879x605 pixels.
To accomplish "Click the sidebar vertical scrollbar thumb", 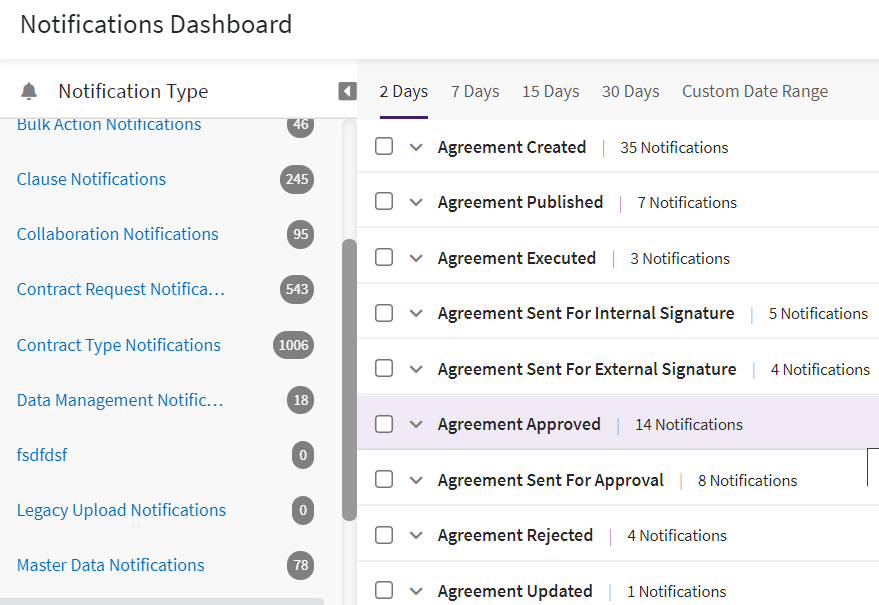I will (x=349, y=380).
